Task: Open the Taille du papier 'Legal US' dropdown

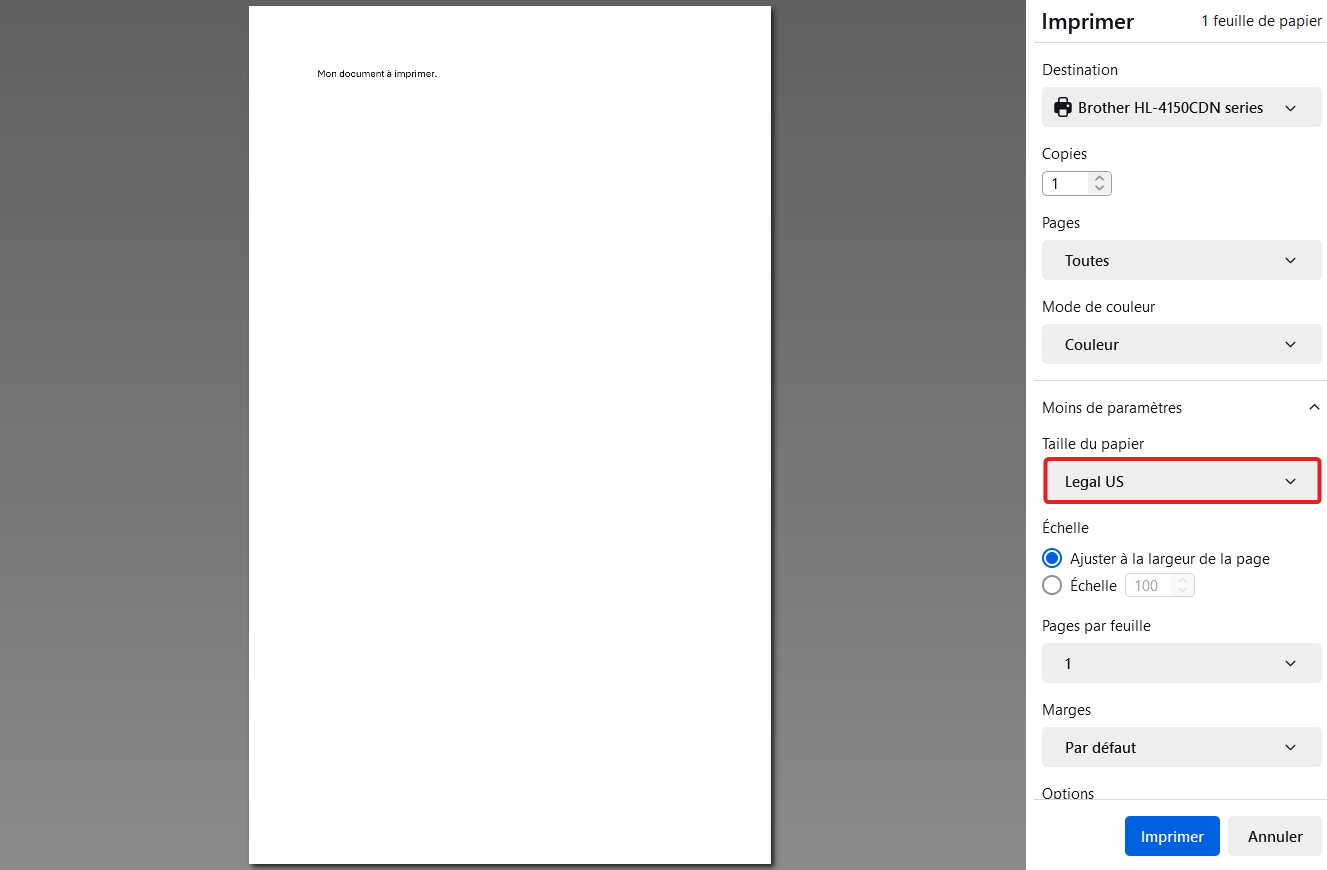Action: tap(1181, 481)
